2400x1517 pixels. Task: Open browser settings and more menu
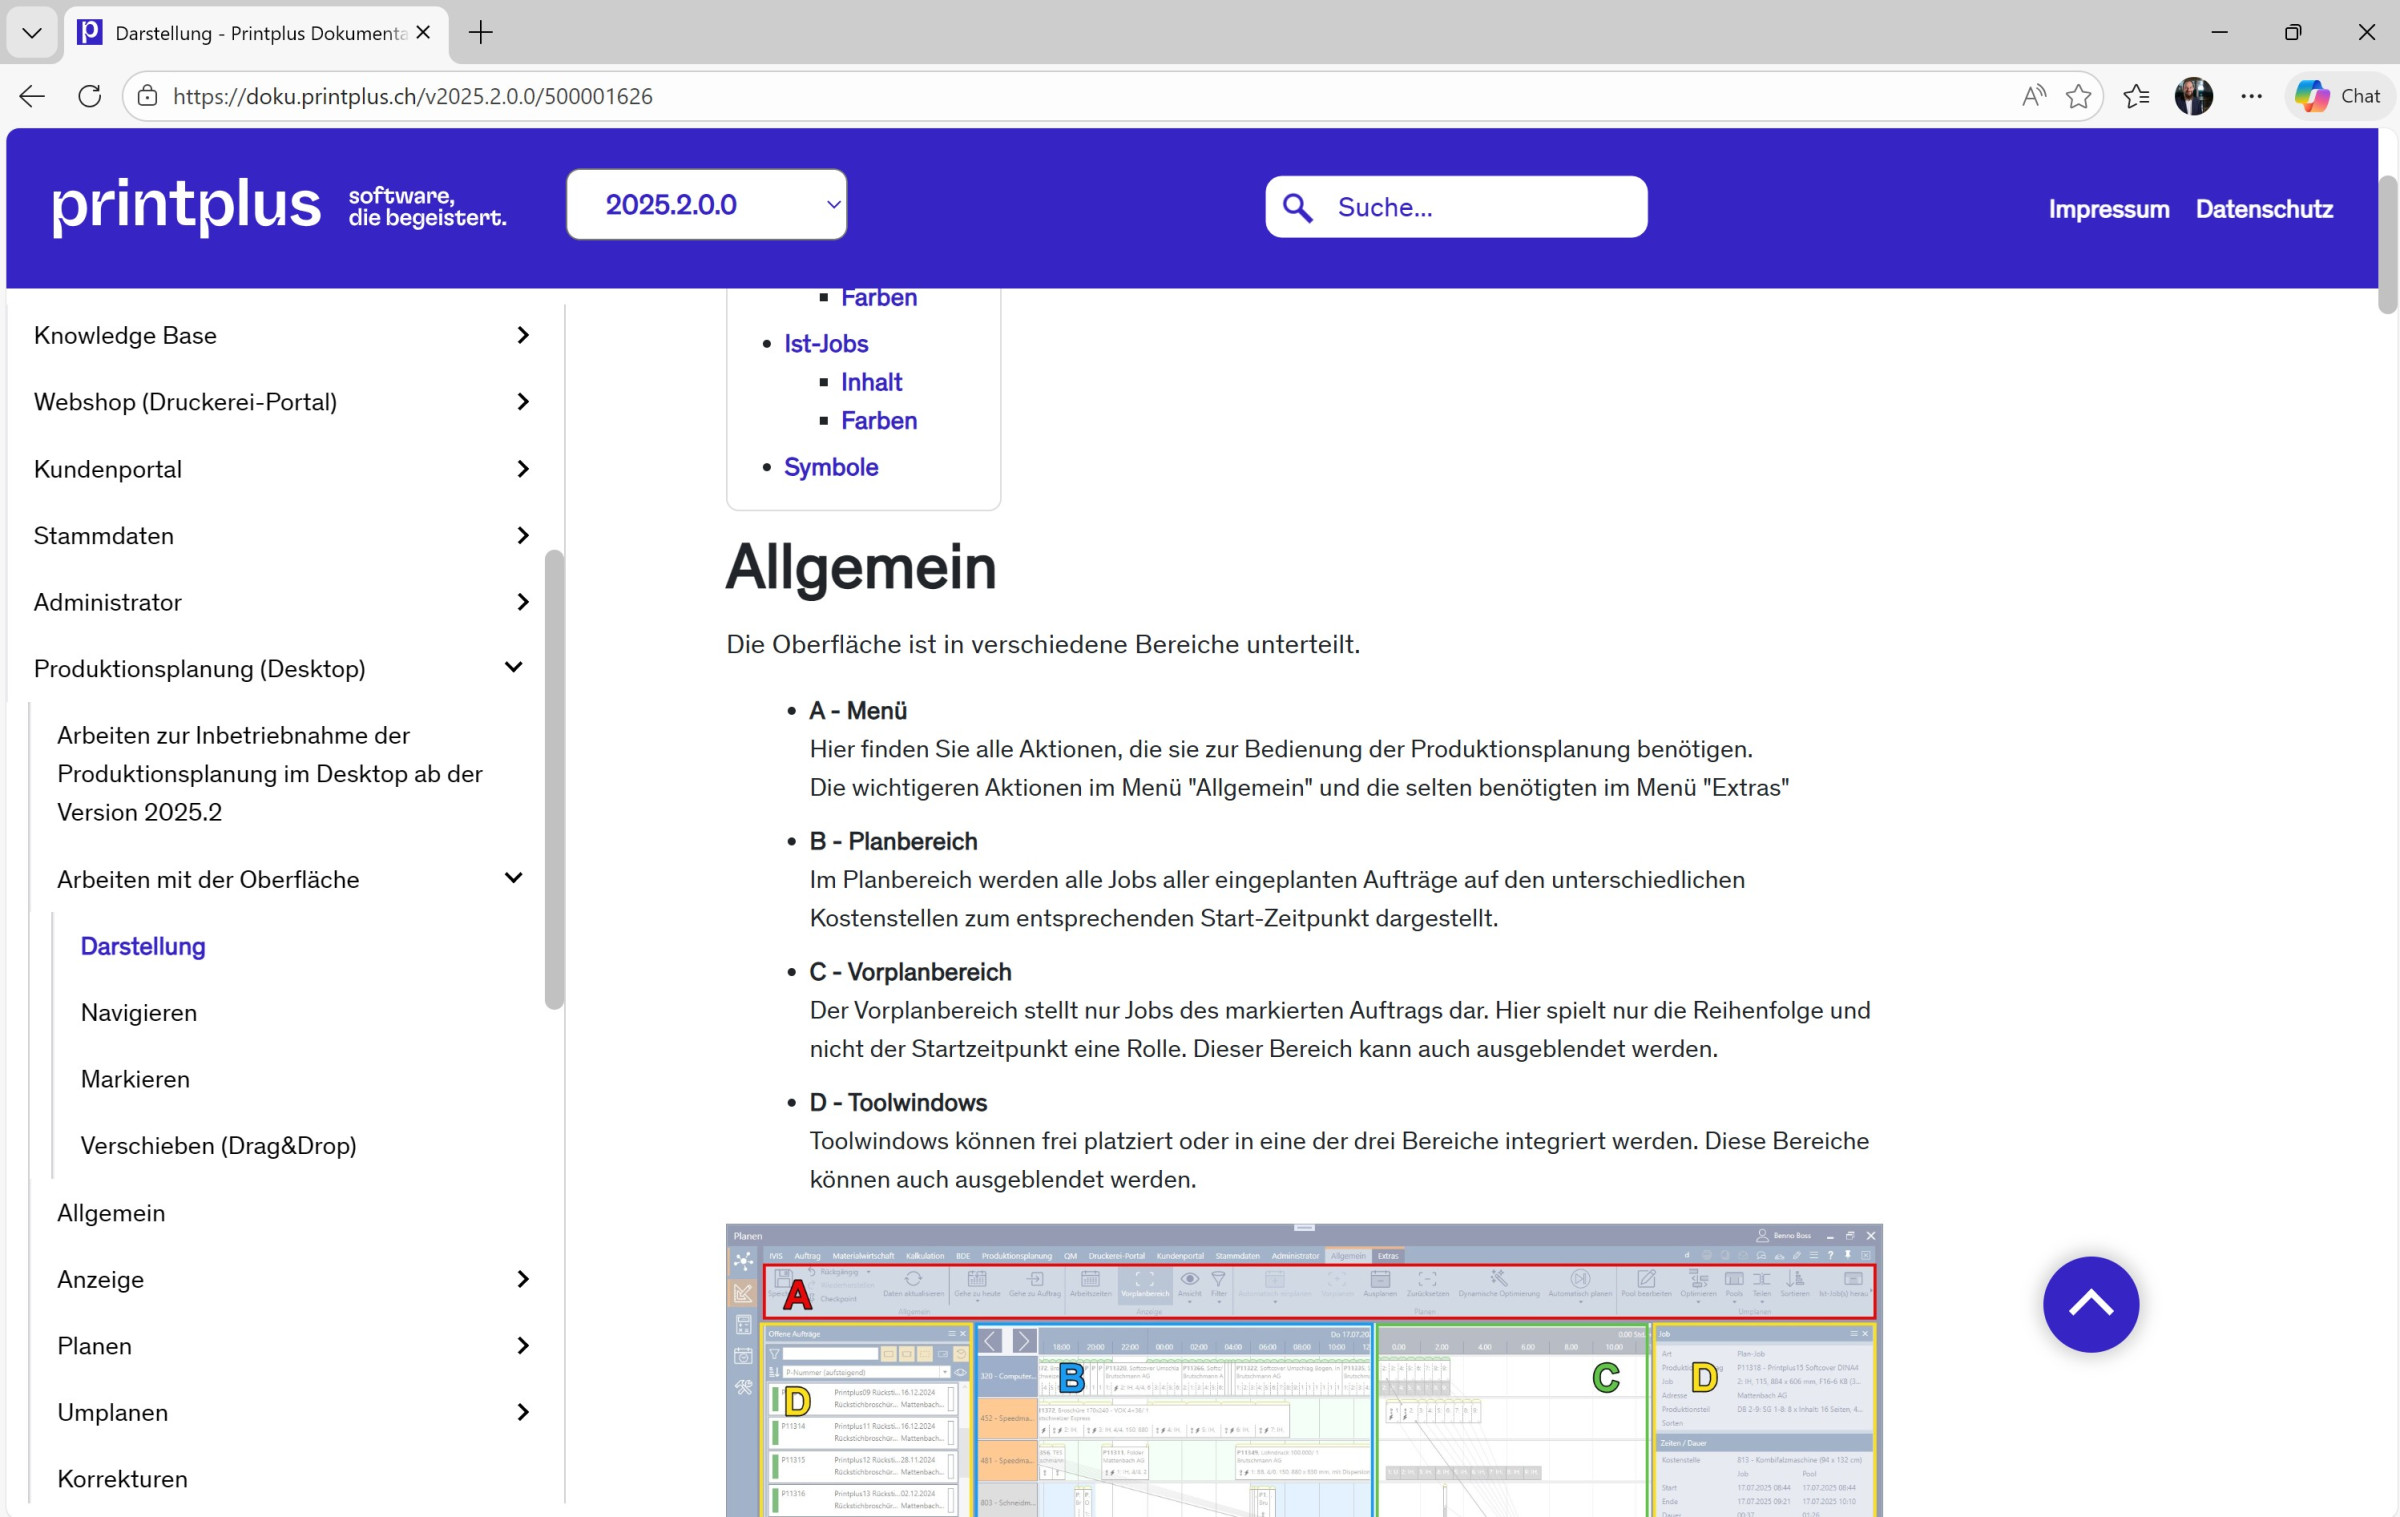(x=2251, y=96)
